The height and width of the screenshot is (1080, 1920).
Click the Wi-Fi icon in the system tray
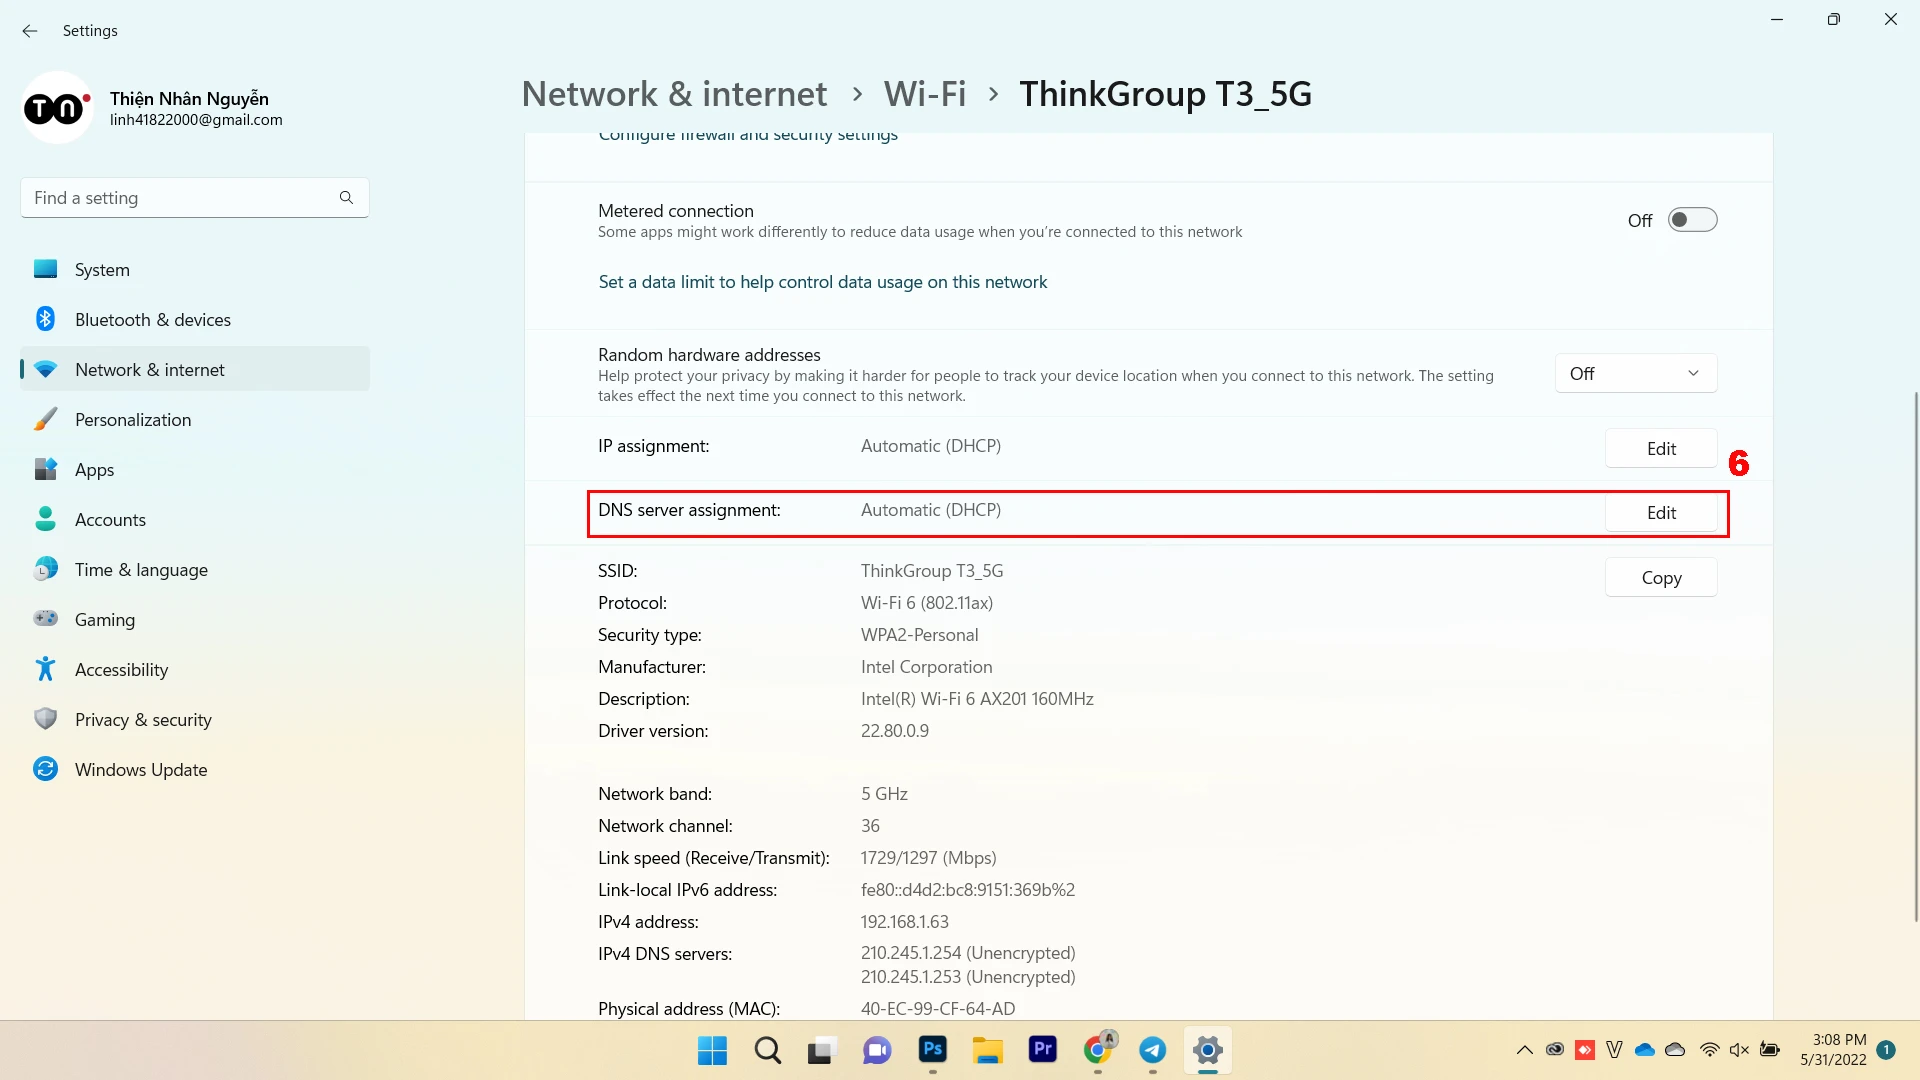1710,1050
